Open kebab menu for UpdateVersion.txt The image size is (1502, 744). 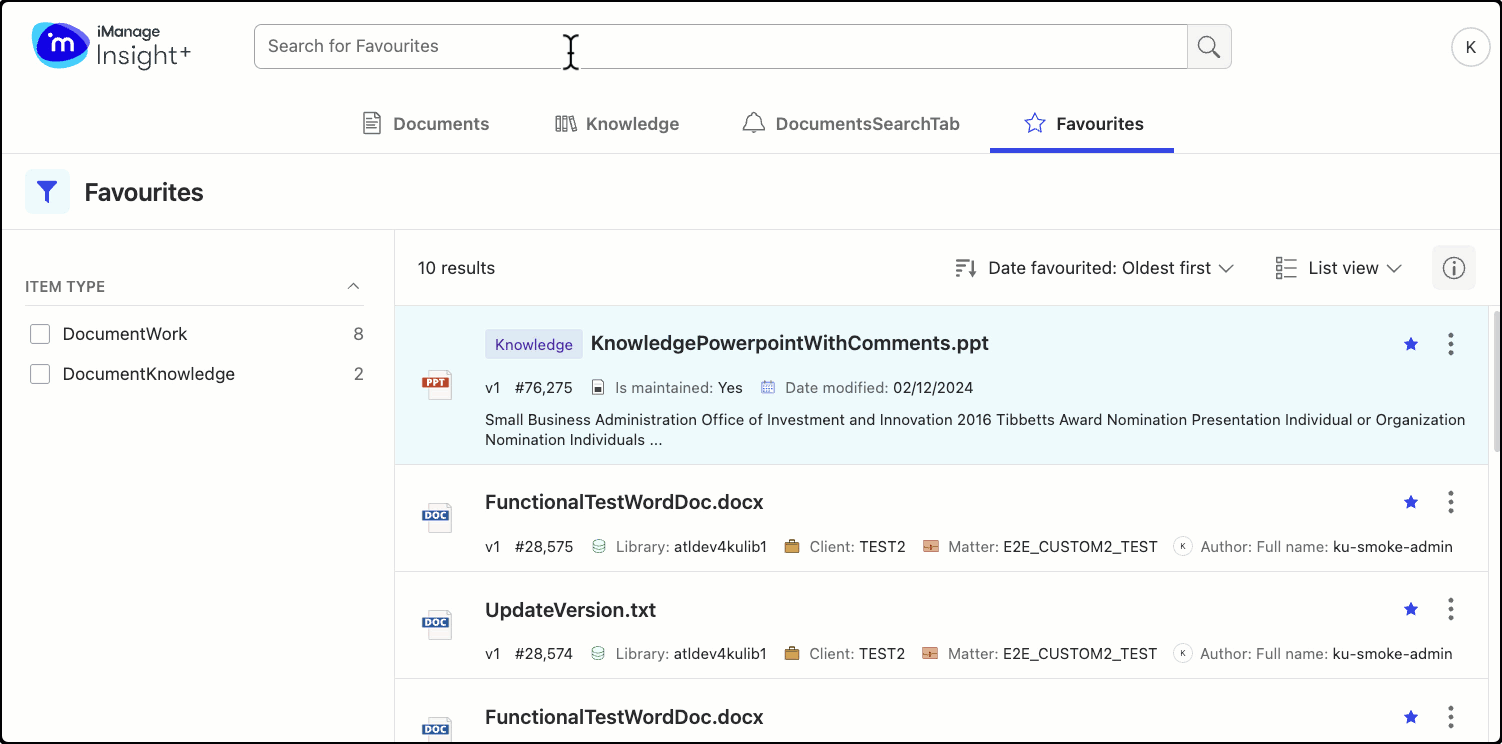[1450, 609]
